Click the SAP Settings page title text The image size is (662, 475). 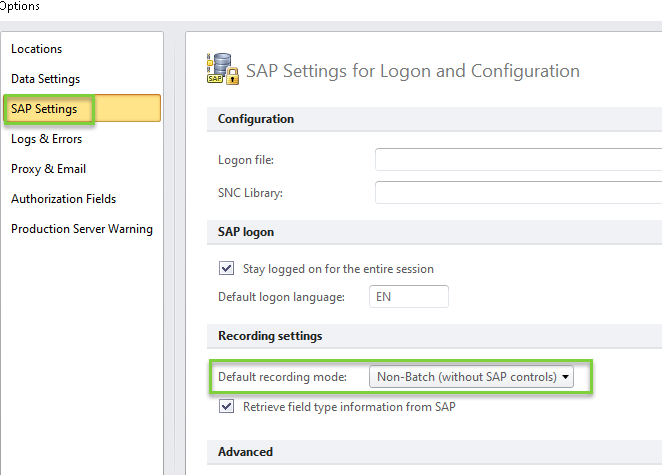(x=412, y=71)
